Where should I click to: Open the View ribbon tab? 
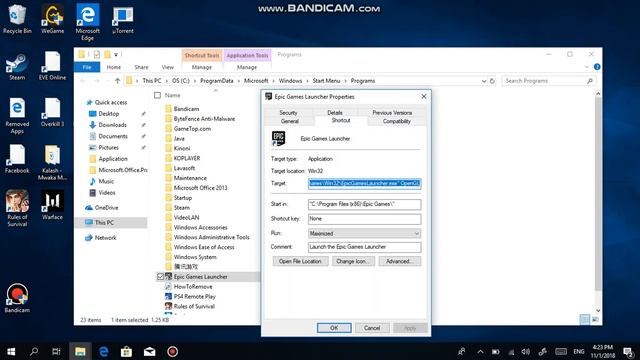tap(167, 67)
